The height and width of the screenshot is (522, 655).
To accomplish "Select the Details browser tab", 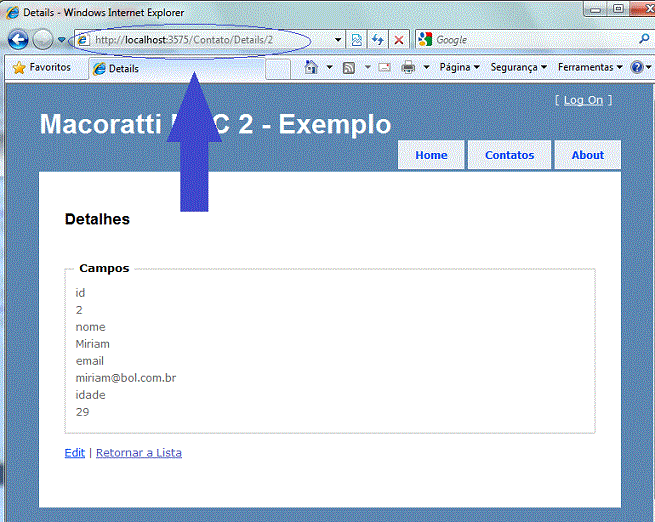I will pos(177,69).
